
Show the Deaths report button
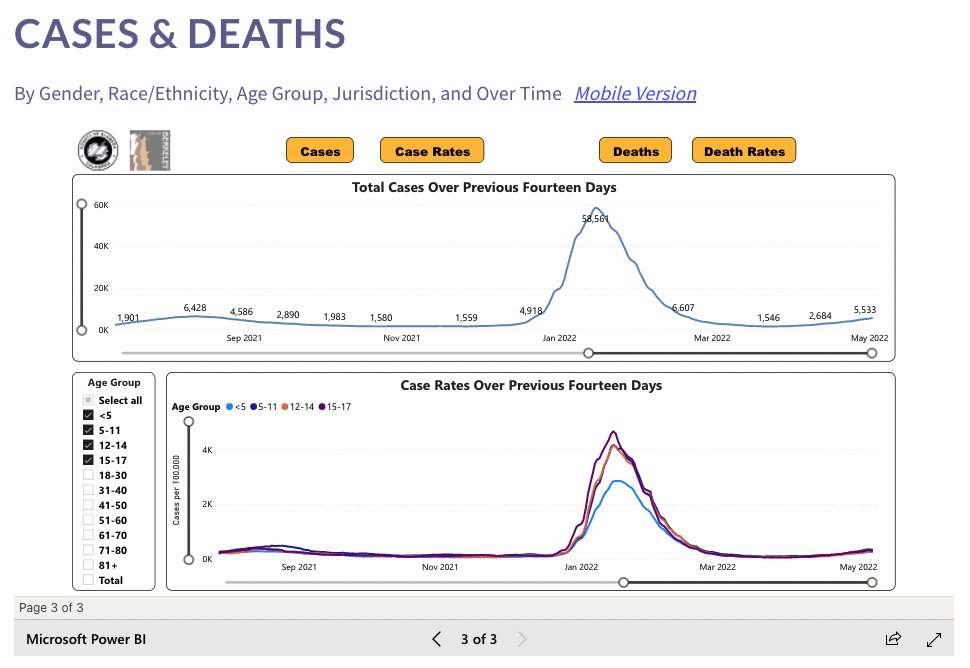[636, 151]
